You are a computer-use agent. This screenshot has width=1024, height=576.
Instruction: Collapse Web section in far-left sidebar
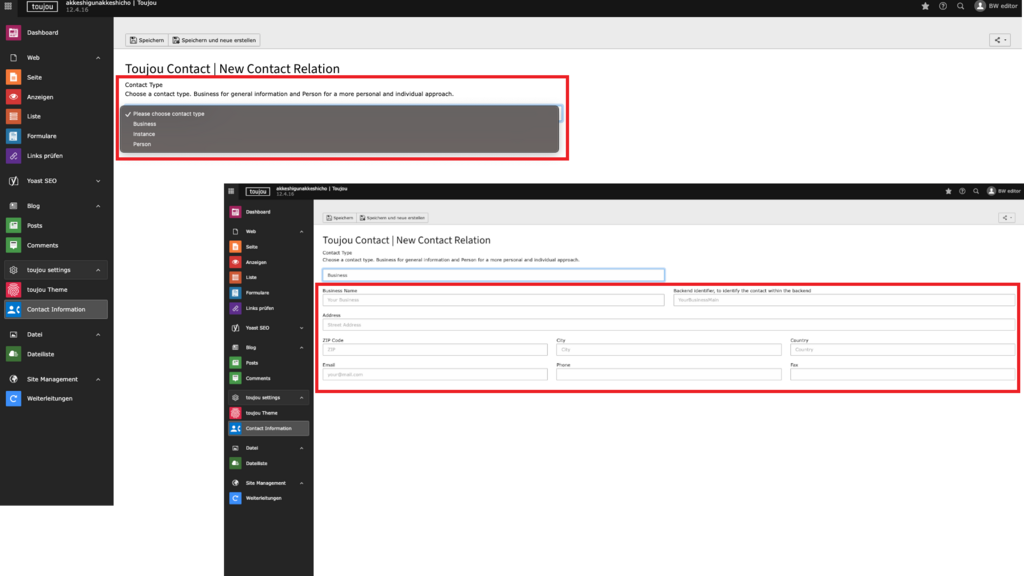coord(98,58)
